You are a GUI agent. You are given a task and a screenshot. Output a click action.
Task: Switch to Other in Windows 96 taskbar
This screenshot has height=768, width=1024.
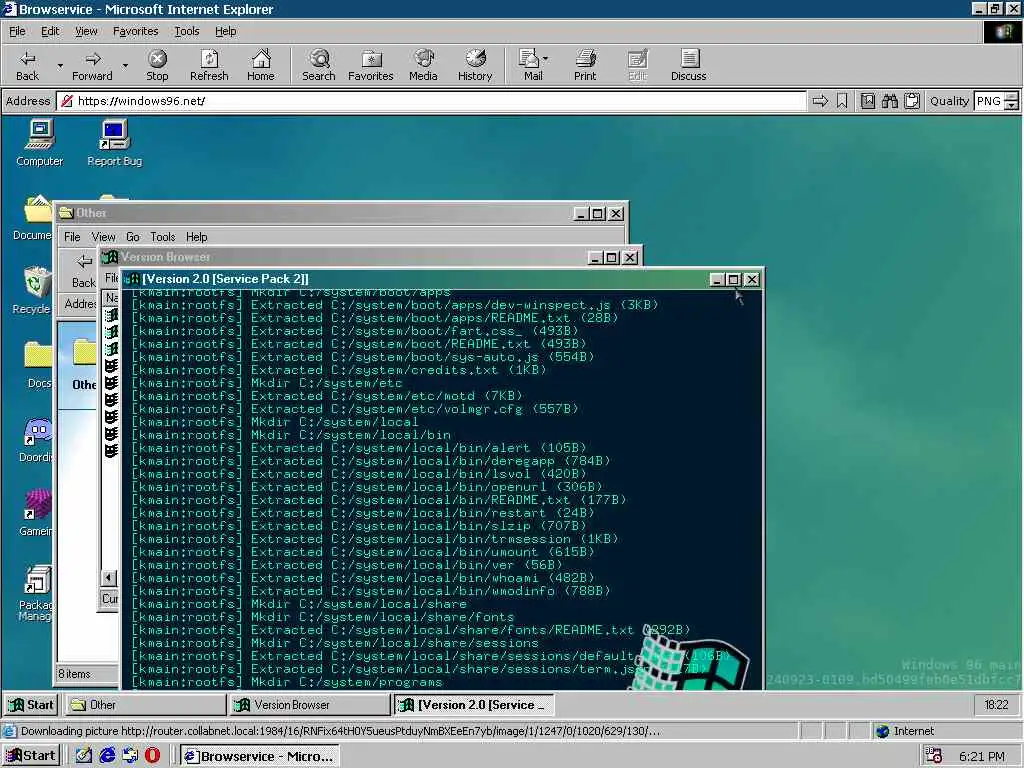point(145,705)
